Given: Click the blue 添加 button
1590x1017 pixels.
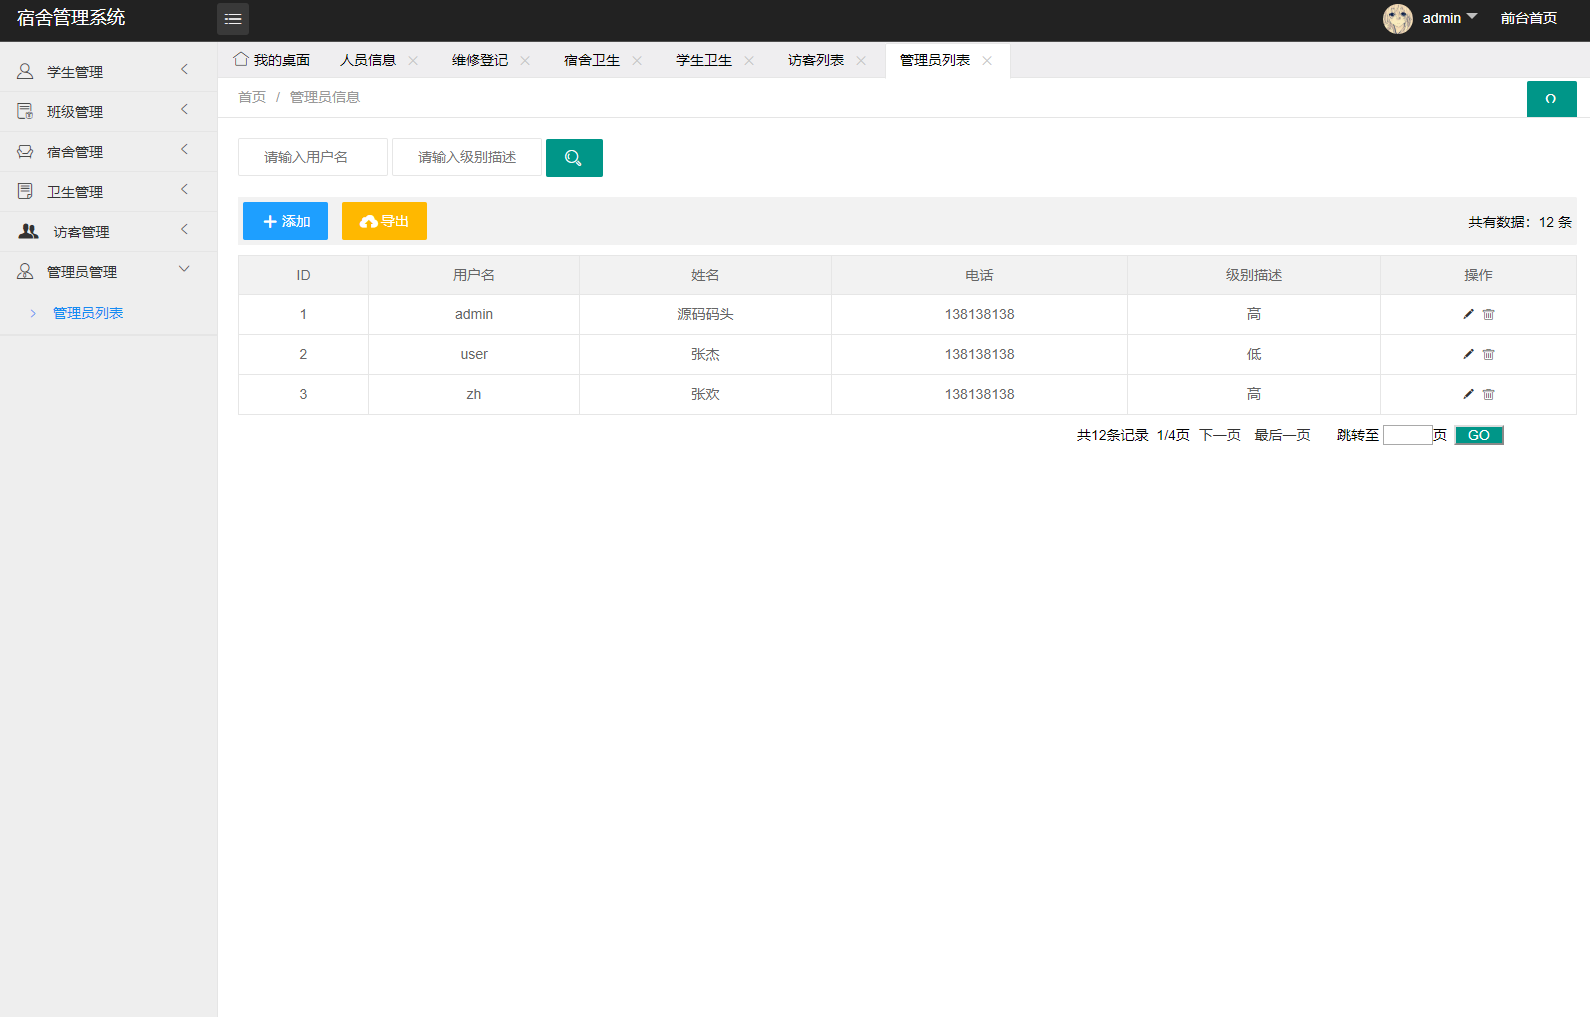Looking at the screenshot, I should coord(285,221).
